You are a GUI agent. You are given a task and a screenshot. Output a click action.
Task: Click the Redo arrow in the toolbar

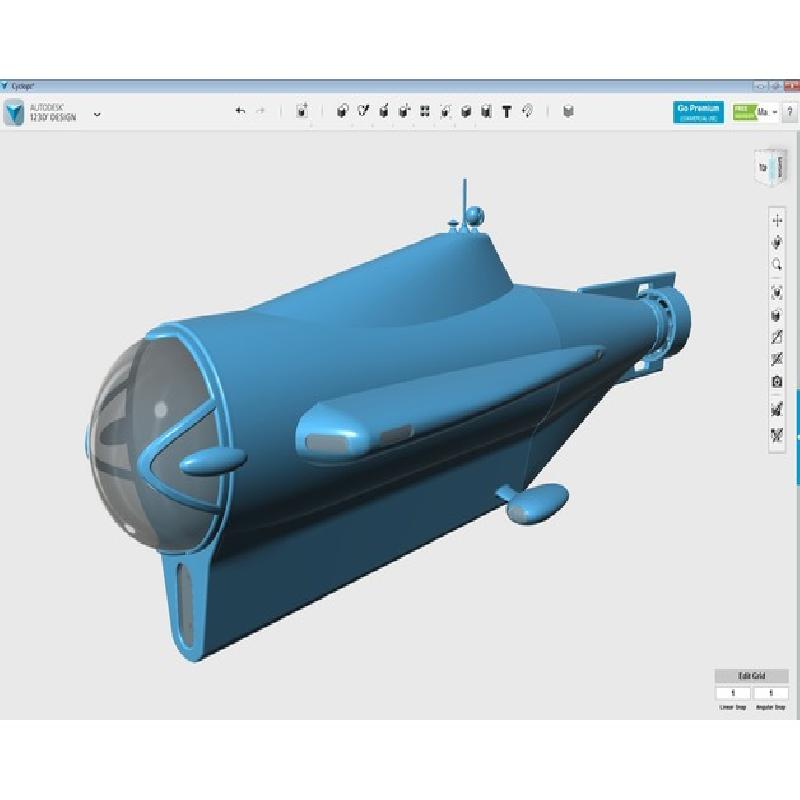point(261,111)
